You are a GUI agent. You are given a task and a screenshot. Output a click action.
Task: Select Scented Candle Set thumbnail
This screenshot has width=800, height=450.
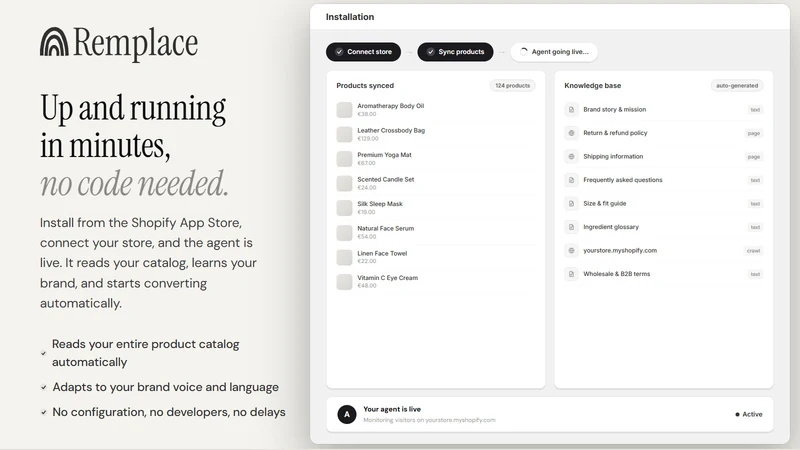click(x=344, y=183)
